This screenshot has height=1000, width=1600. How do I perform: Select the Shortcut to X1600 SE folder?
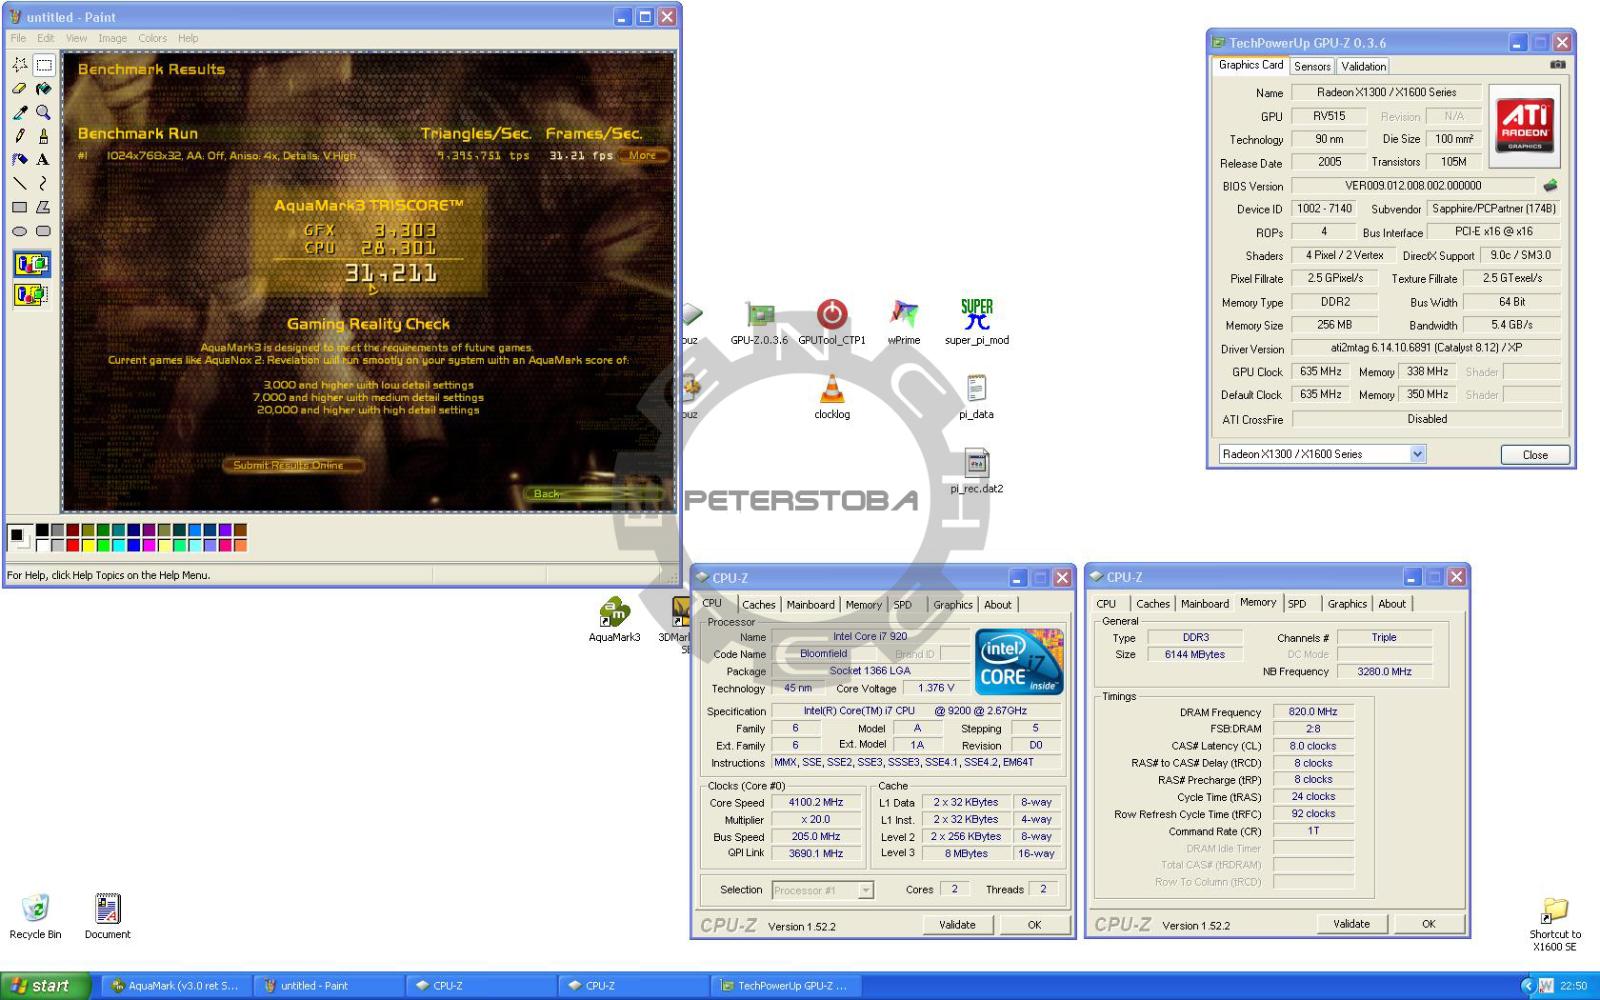1555,924
